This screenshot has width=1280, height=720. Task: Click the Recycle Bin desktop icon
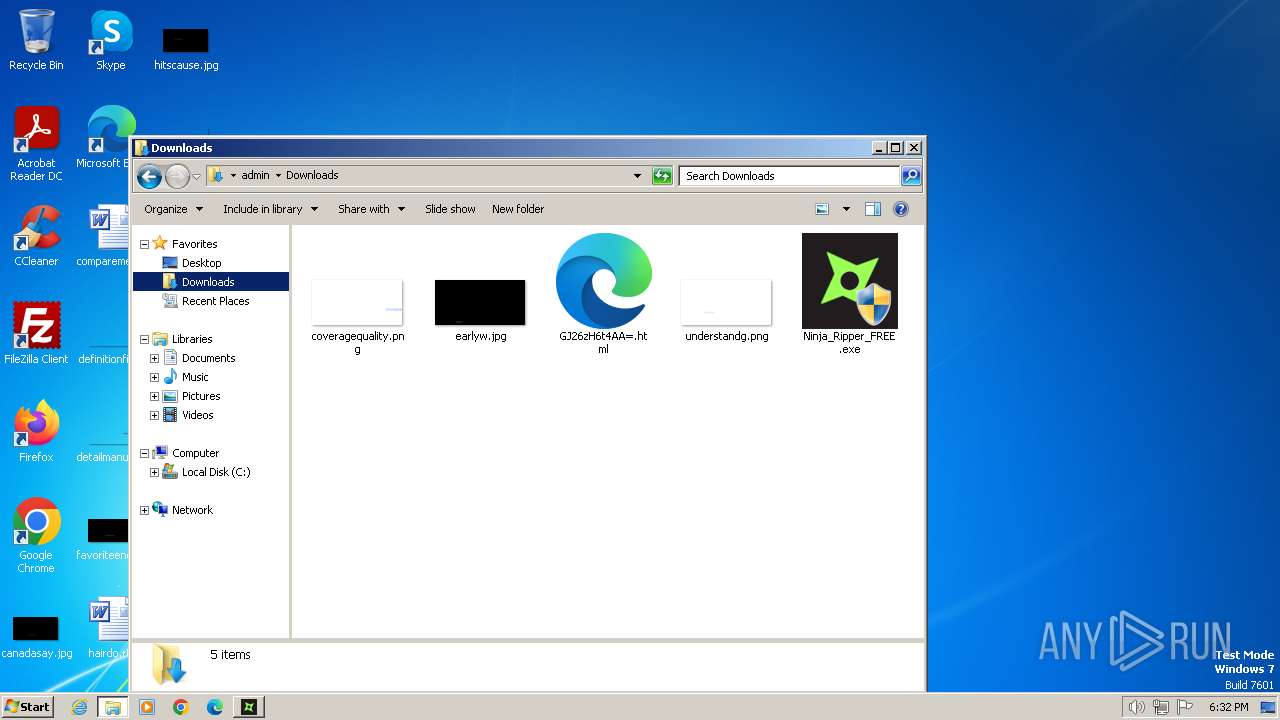pyautogui.click(x=36, y=40)
